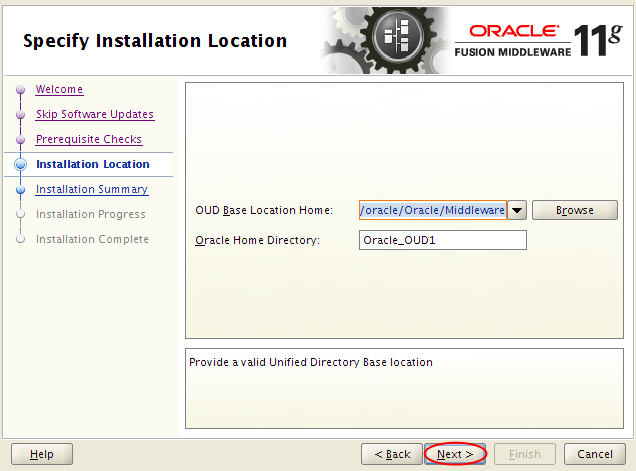Image resolution: width=636 pixels, height=471 pixels.
Task: Click the Oracle Fusion Middleware logo
Action: point(538,41)
